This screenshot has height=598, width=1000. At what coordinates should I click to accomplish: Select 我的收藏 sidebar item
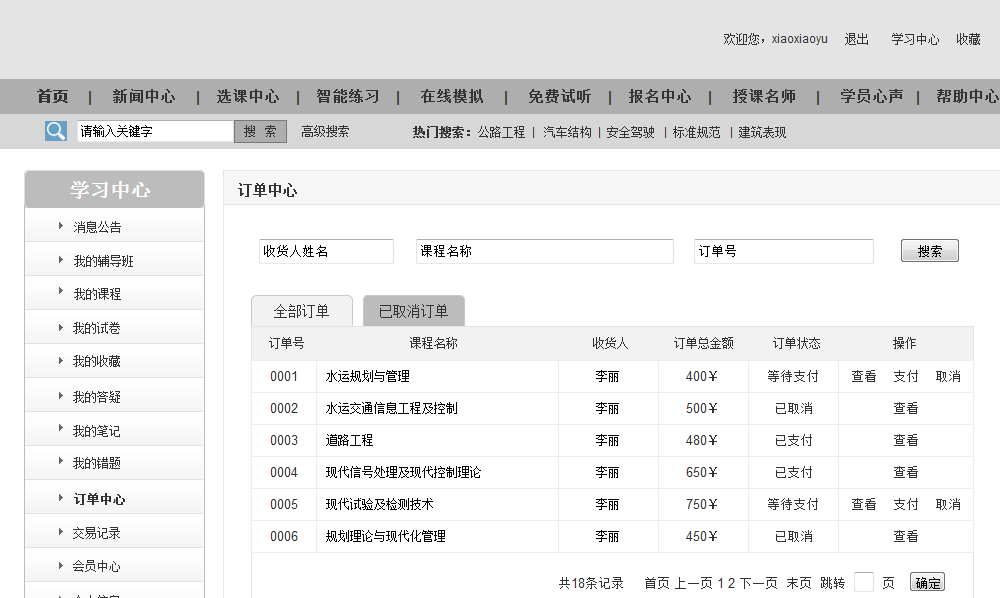(96, 361)
